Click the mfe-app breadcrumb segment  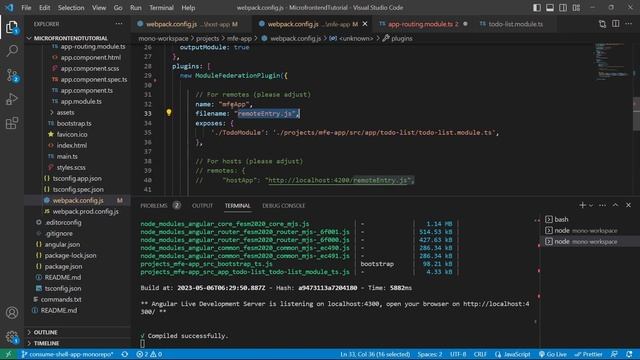(x=239, y=38)
